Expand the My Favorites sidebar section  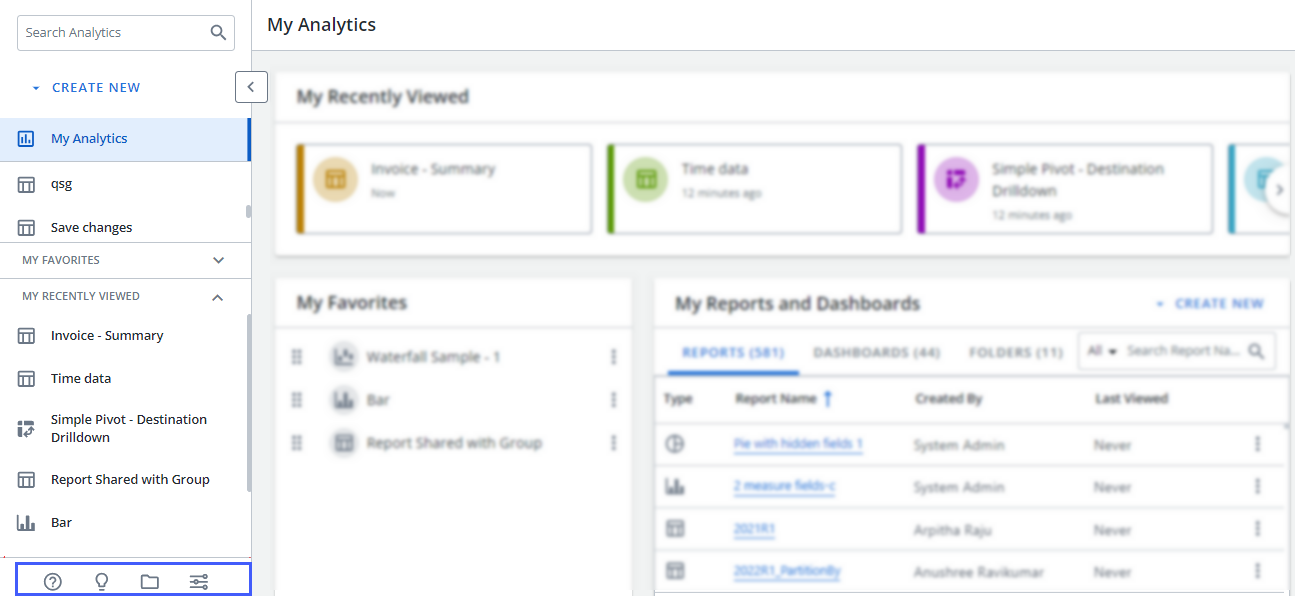(x=218, y=260)
